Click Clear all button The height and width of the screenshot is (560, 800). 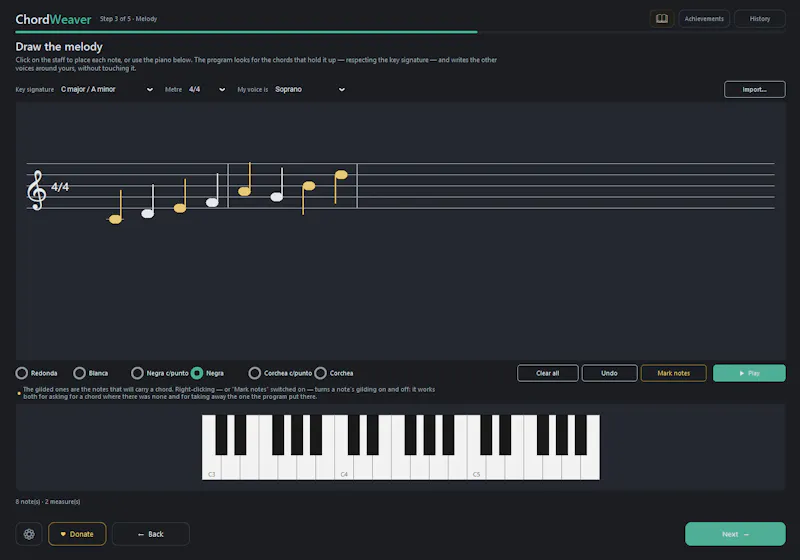(x=547, y=373)
